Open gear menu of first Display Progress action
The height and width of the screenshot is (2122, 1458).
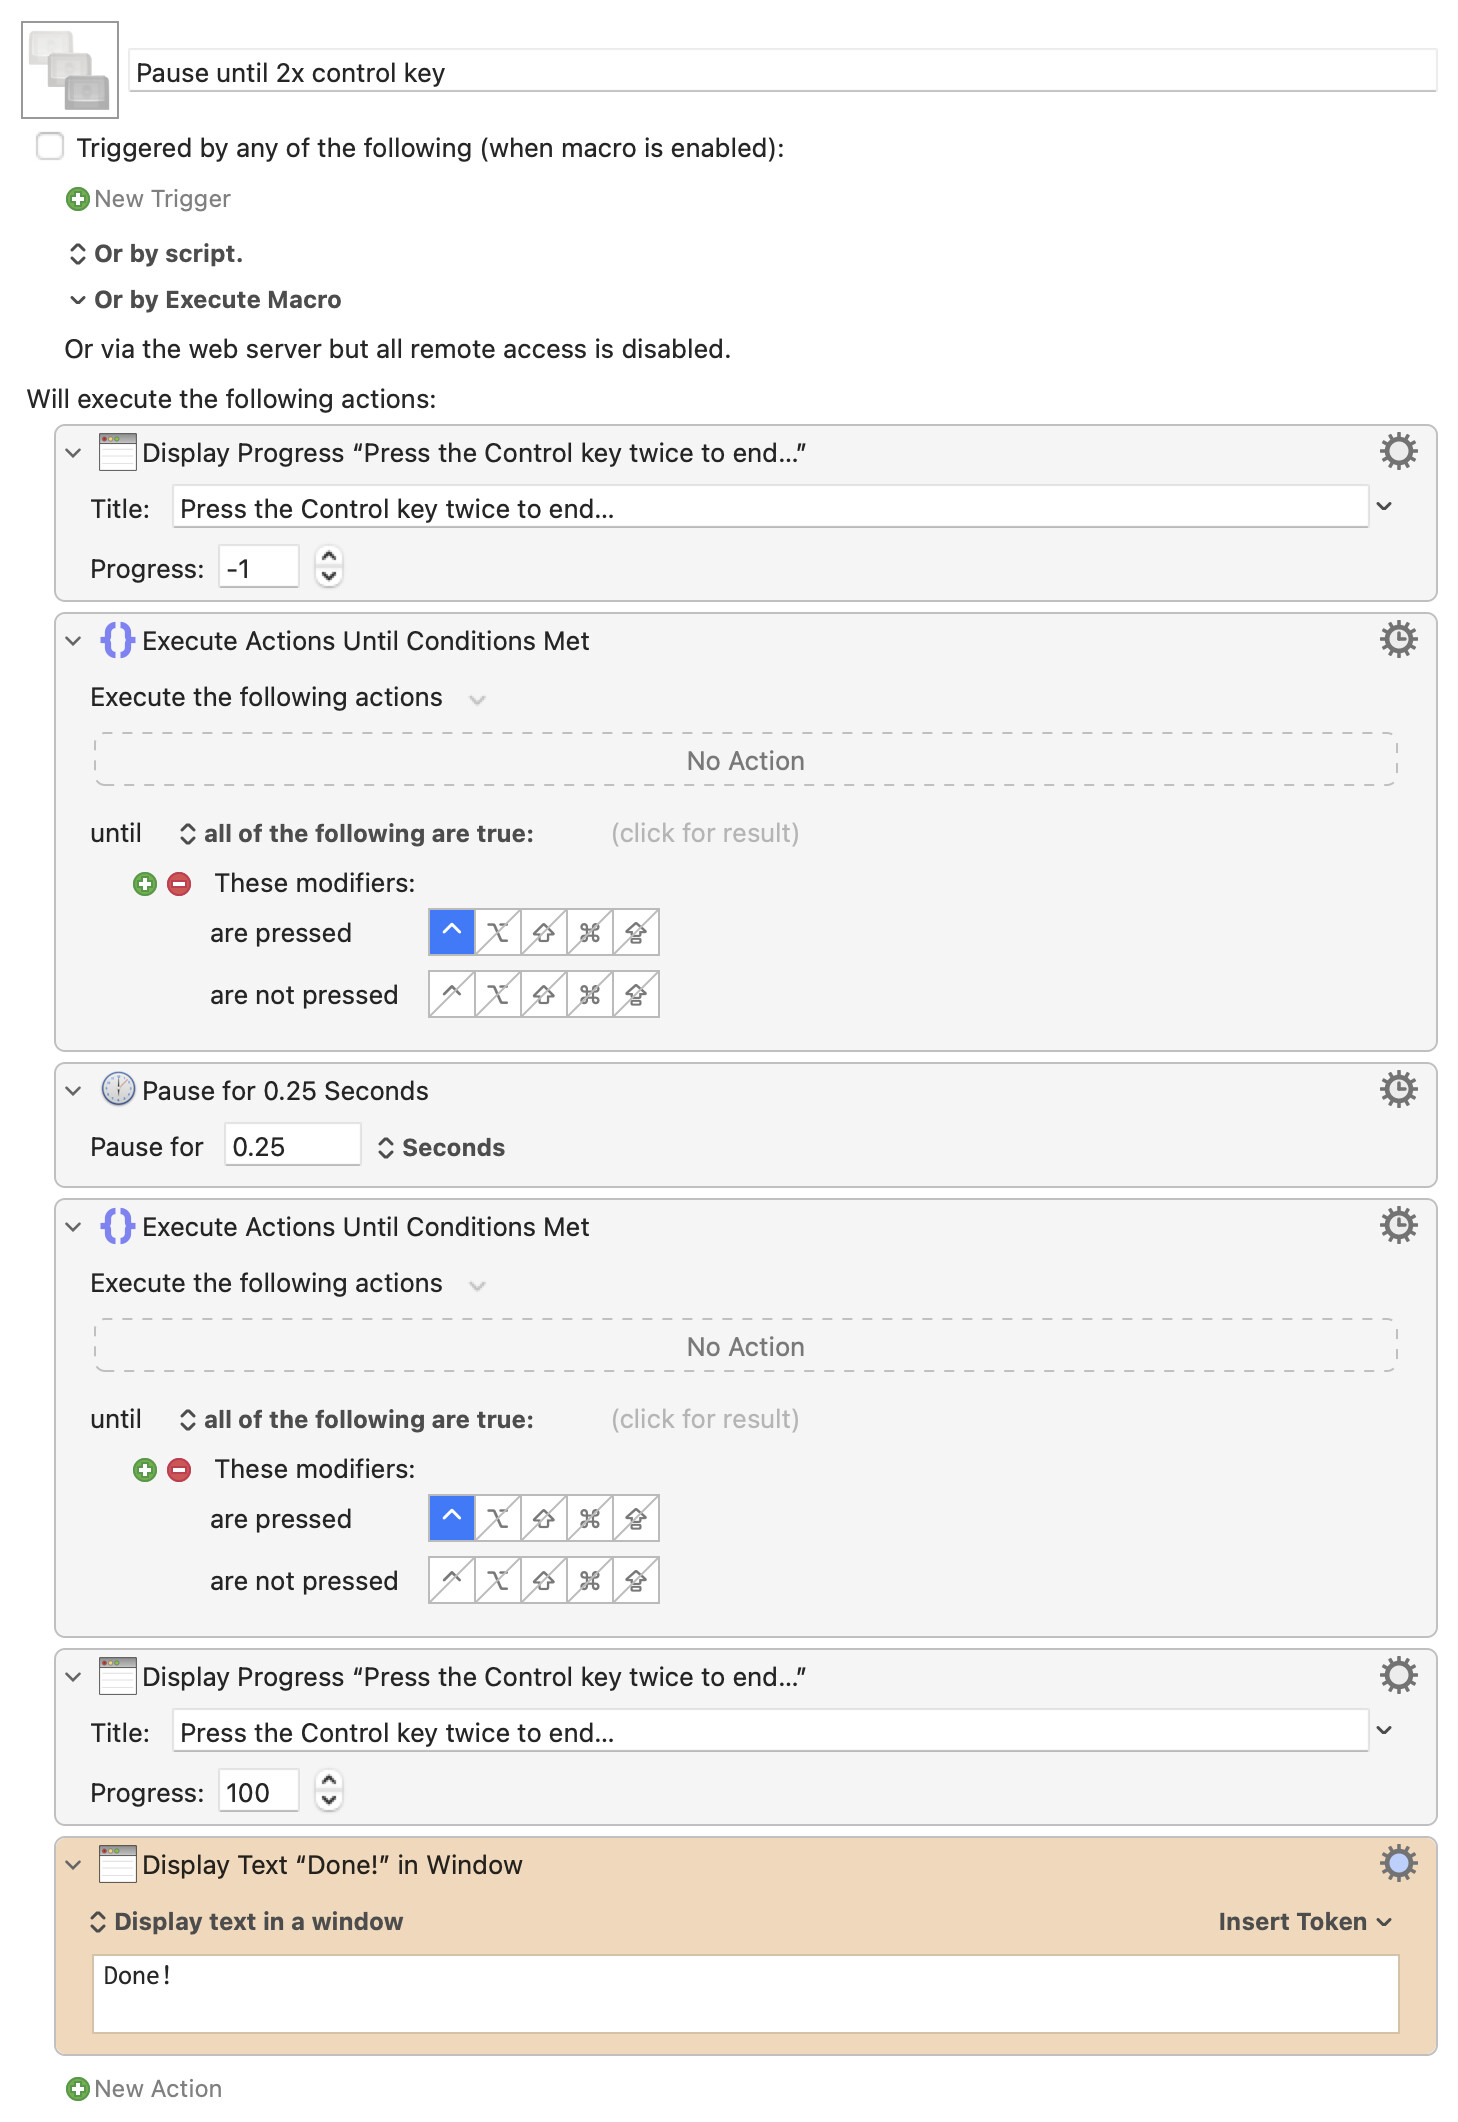(1398, 452)
